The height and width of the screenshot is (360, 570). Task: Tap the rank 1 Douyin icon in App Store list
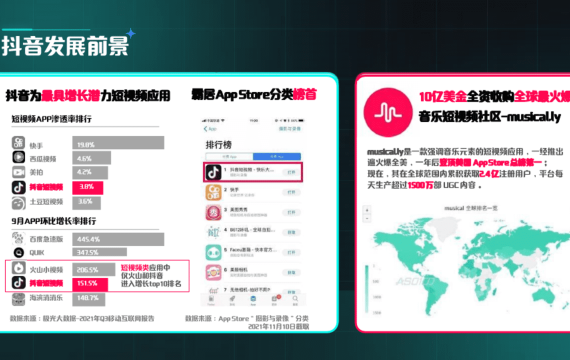(213, 172)
